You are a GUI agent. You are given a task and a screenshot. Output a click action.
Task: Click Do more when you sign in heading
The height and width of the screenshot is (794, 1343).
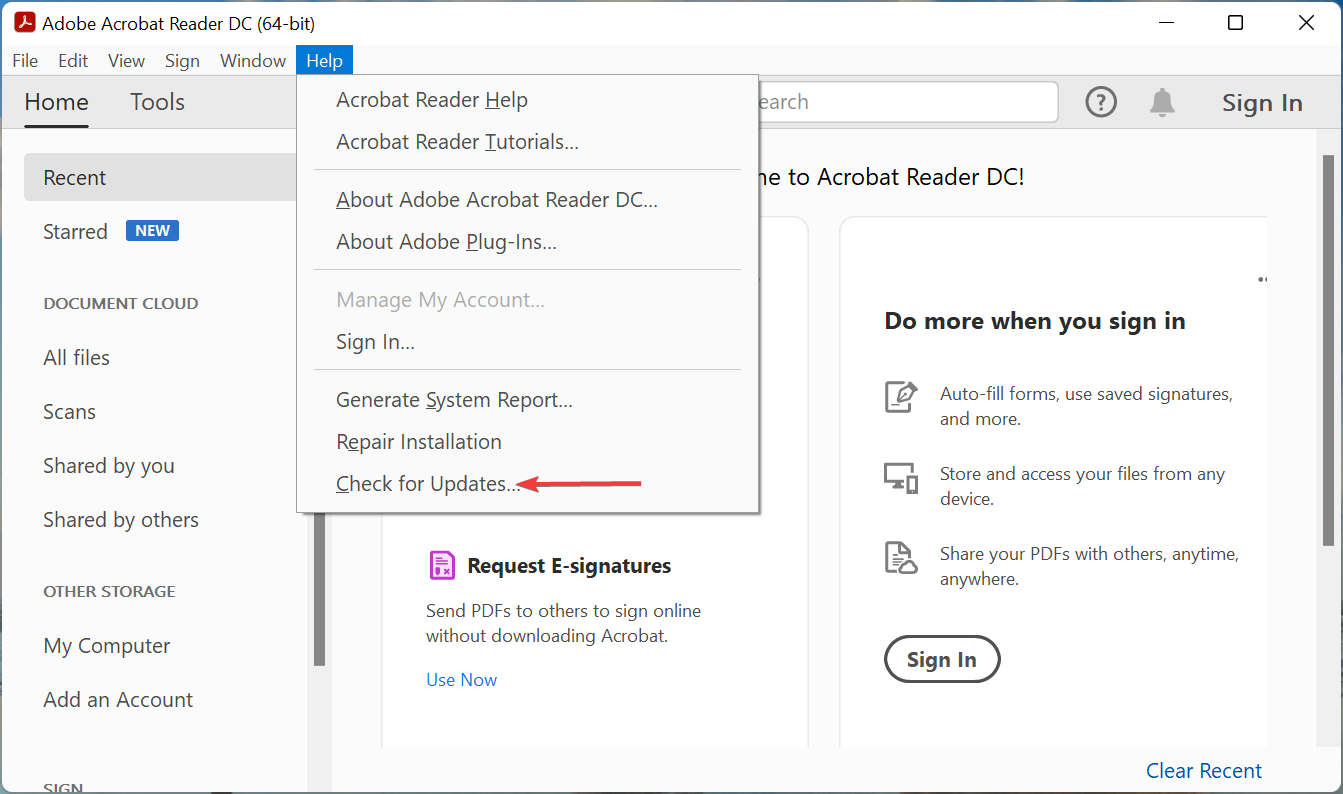(x=1035, y=321)
